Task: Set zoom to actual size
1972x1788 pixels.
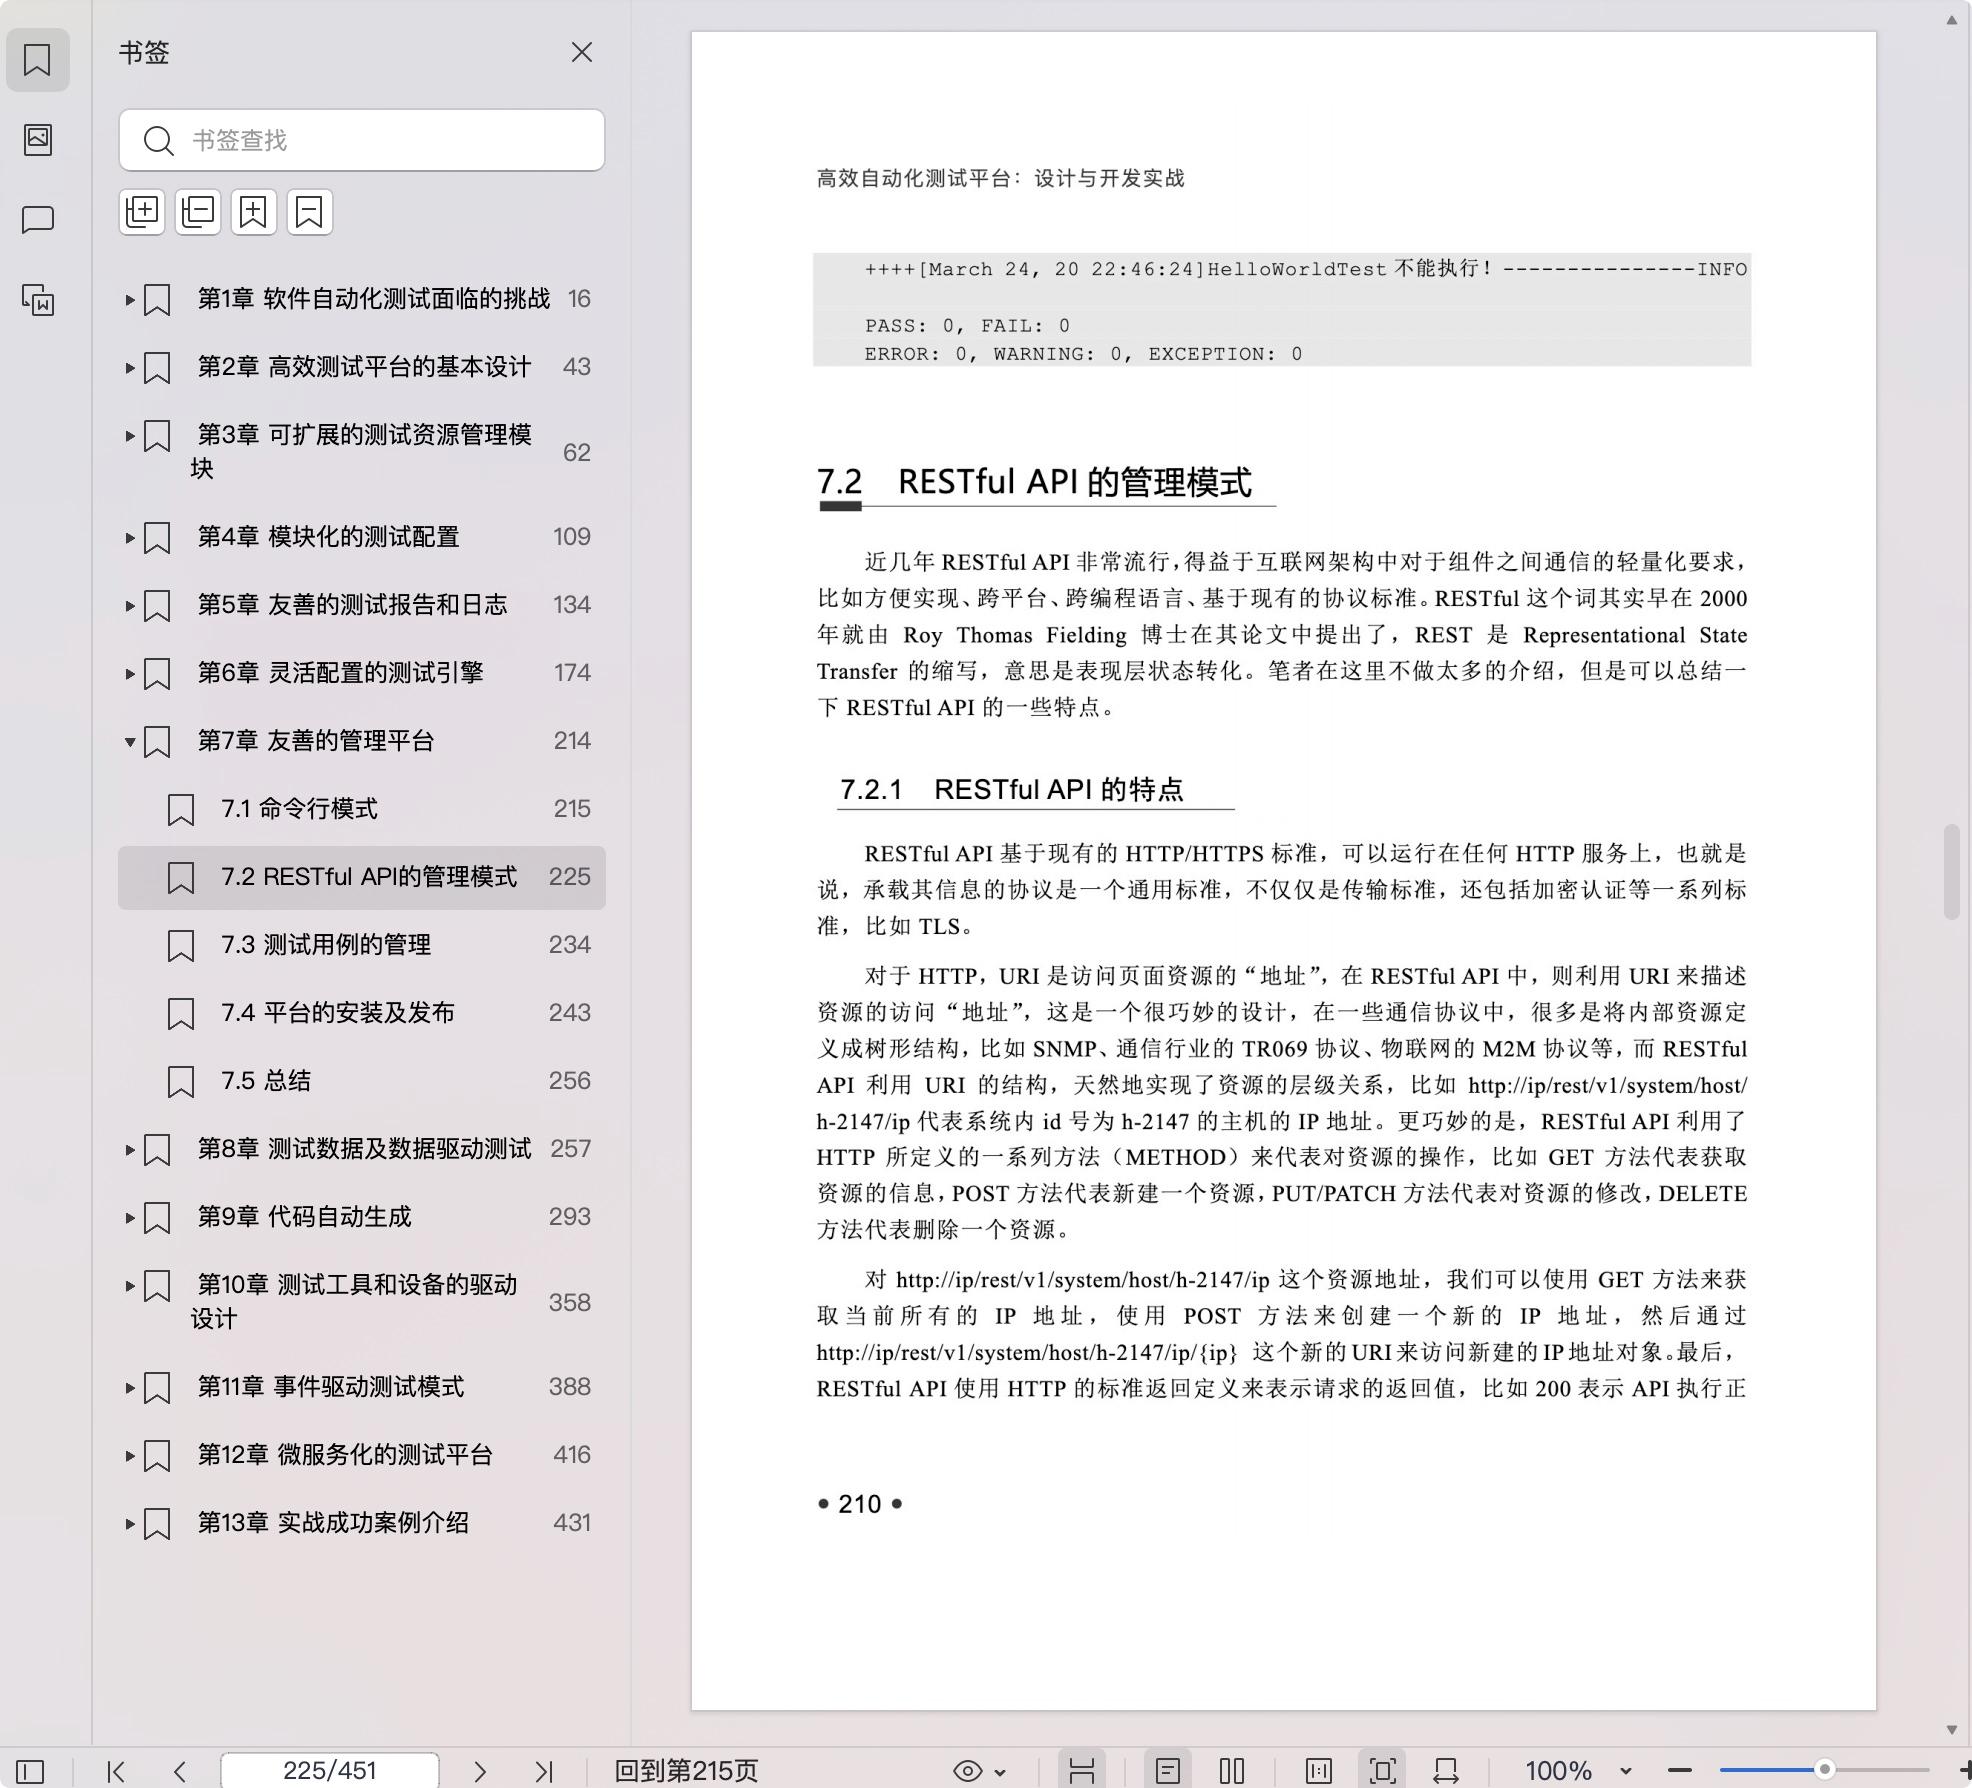Action: tap(1319, 1771)
